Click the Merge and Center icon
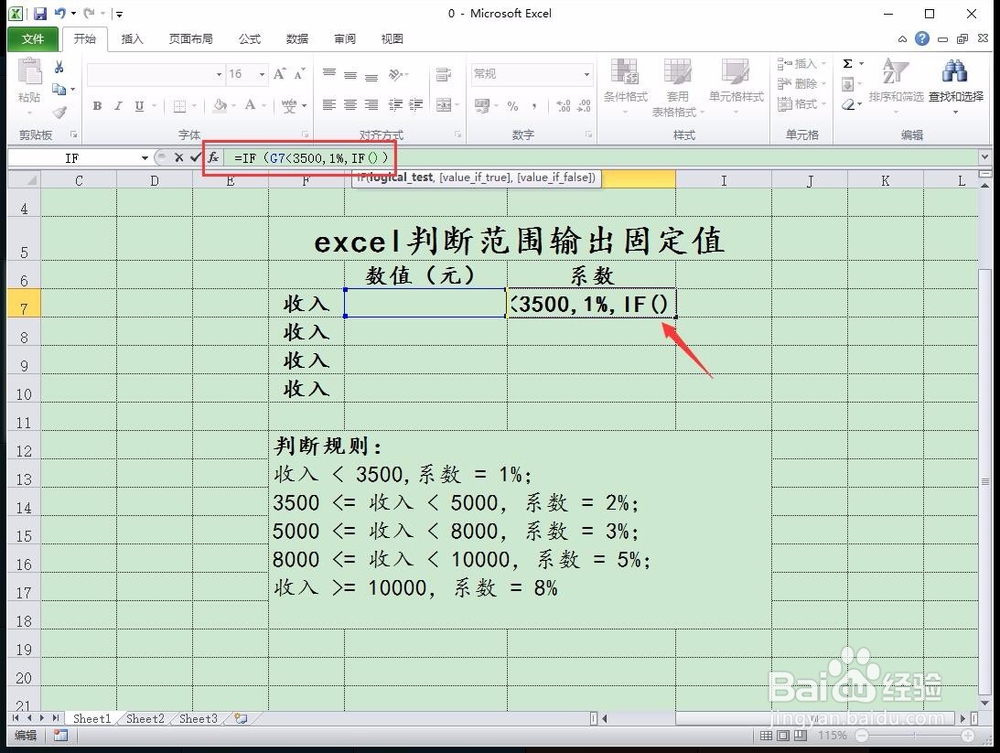Viewport: 1000px width, 753px height. (x=443, y=105)
